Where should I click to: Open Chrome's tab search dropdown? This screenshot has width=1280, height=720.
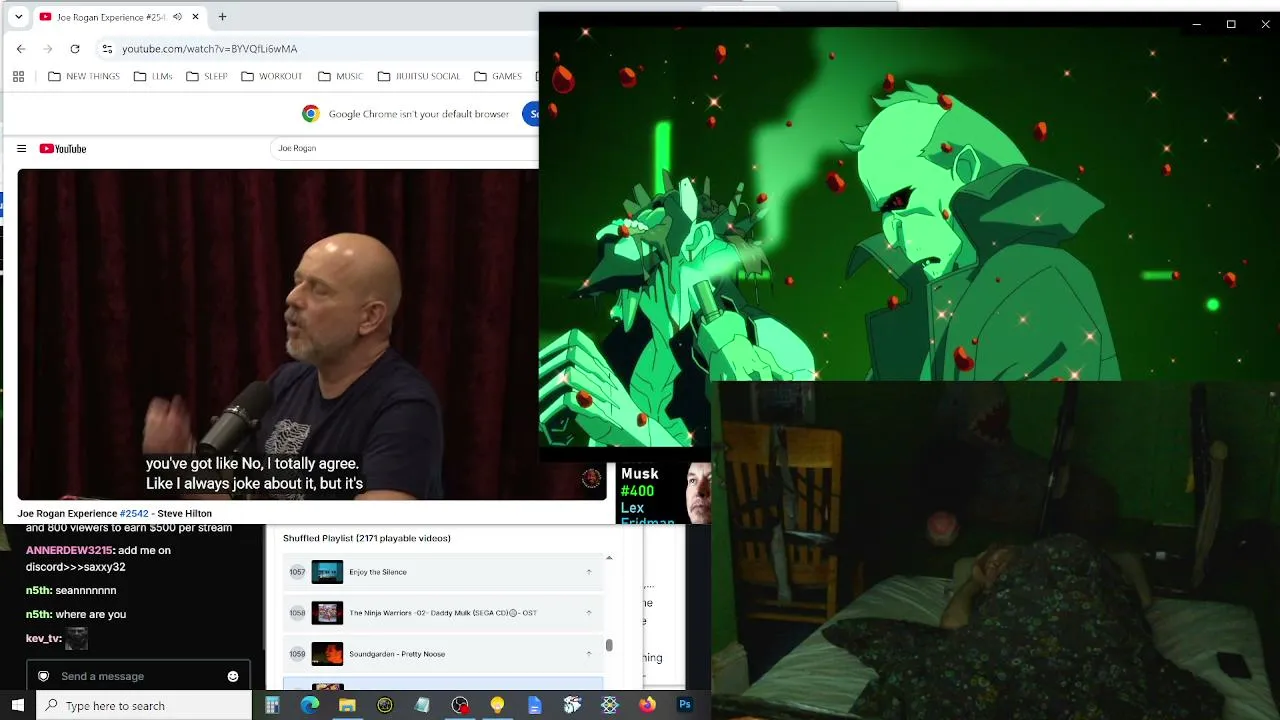pyautogui.click(x=18, y=17)
